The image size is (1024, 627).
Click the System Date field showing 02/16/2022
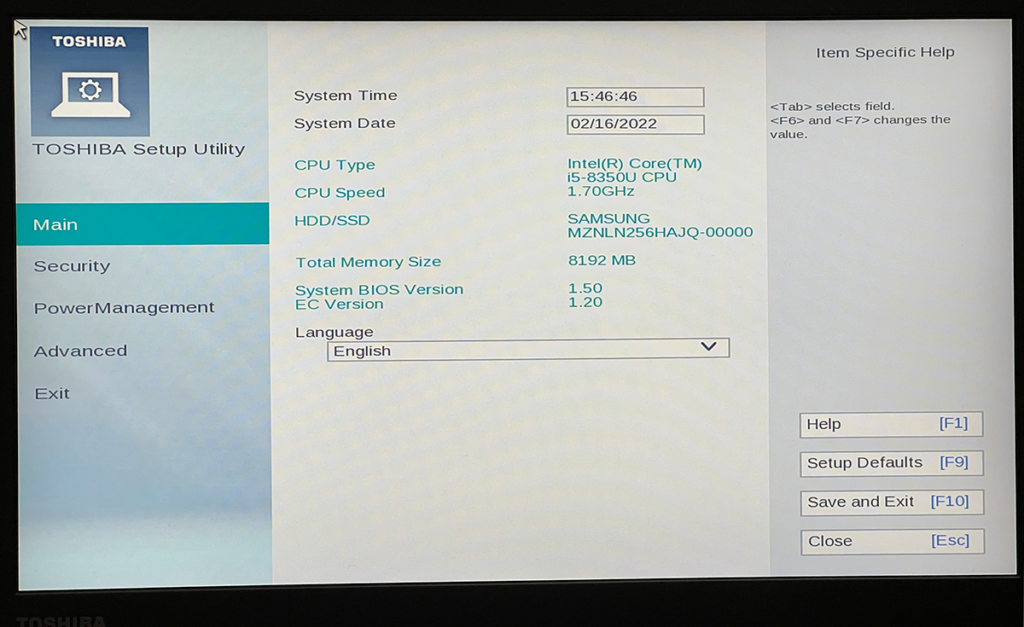coord(635,124)
